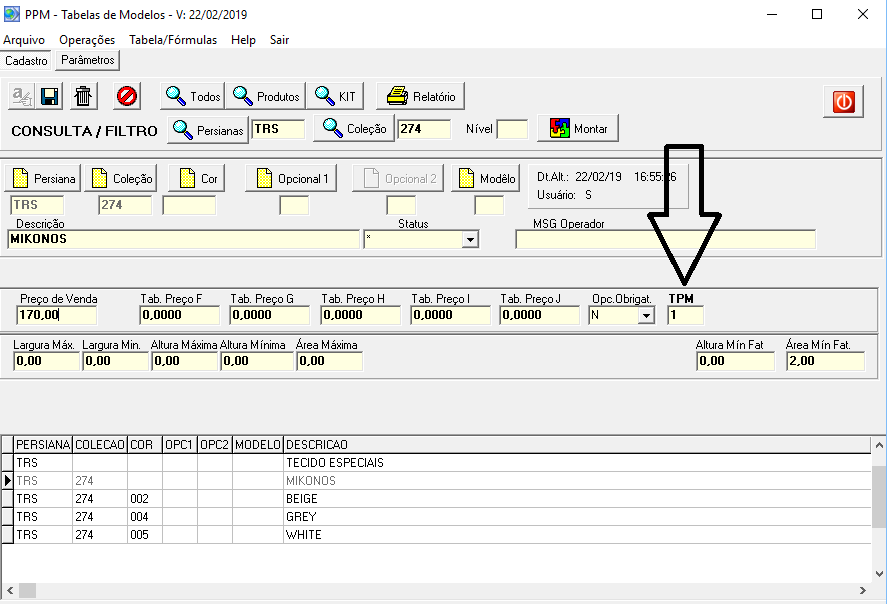Create new Opcional 1 record

[x=291, y=178]
